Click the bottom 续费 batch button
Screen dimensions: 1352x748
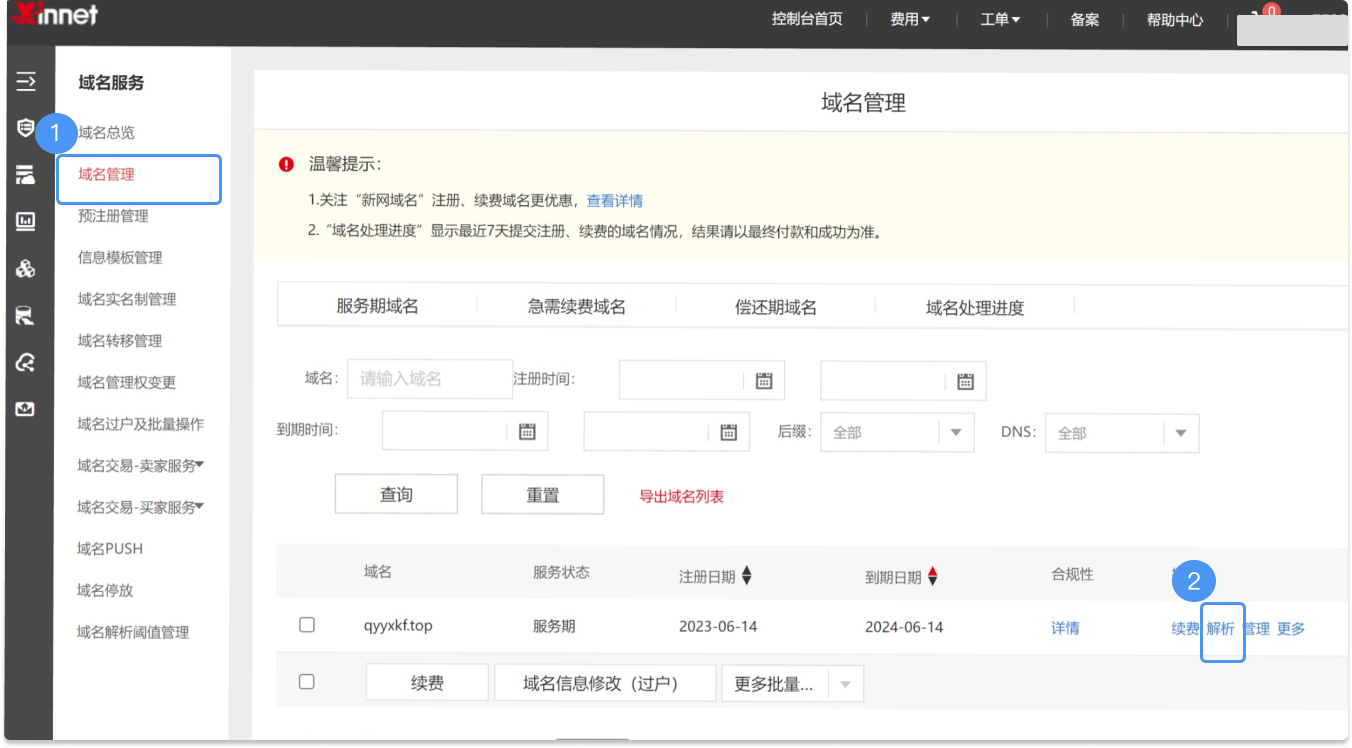coord(427,683)
